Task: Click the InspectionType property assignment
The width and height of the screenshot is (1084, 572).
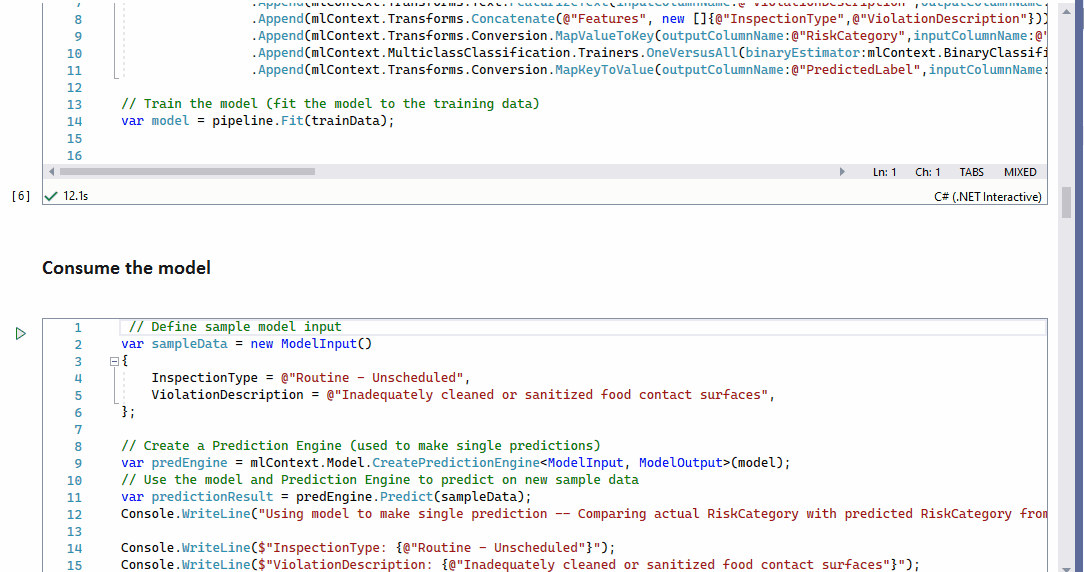Action: click(310, 378)
